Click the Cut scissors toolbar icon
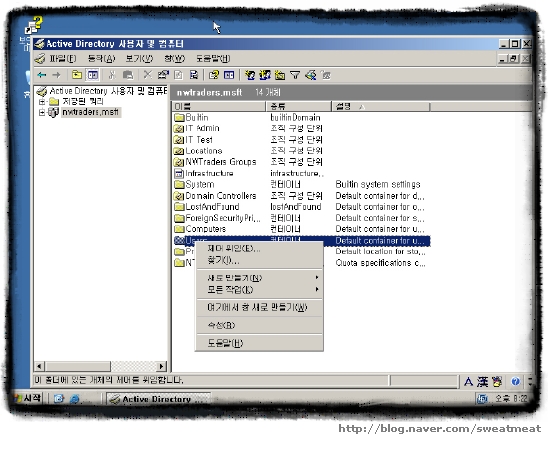The height and width of the screenshot is (450, 548). point(112,75)
